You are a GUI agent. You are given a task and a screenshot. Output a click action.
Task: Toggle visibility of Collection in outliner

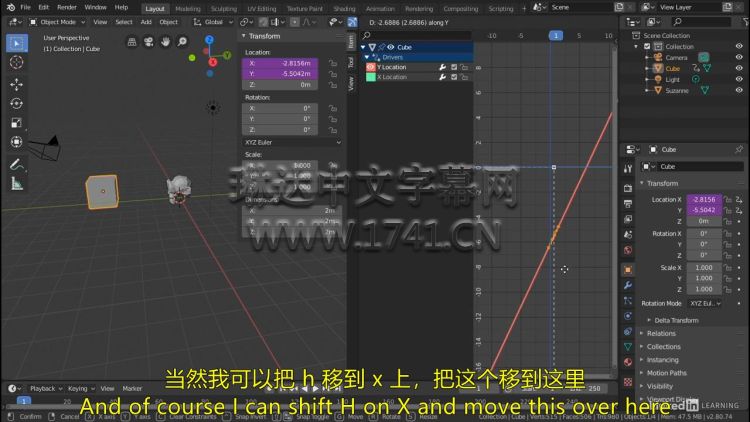pyautogui.click(x=739, y=46)
